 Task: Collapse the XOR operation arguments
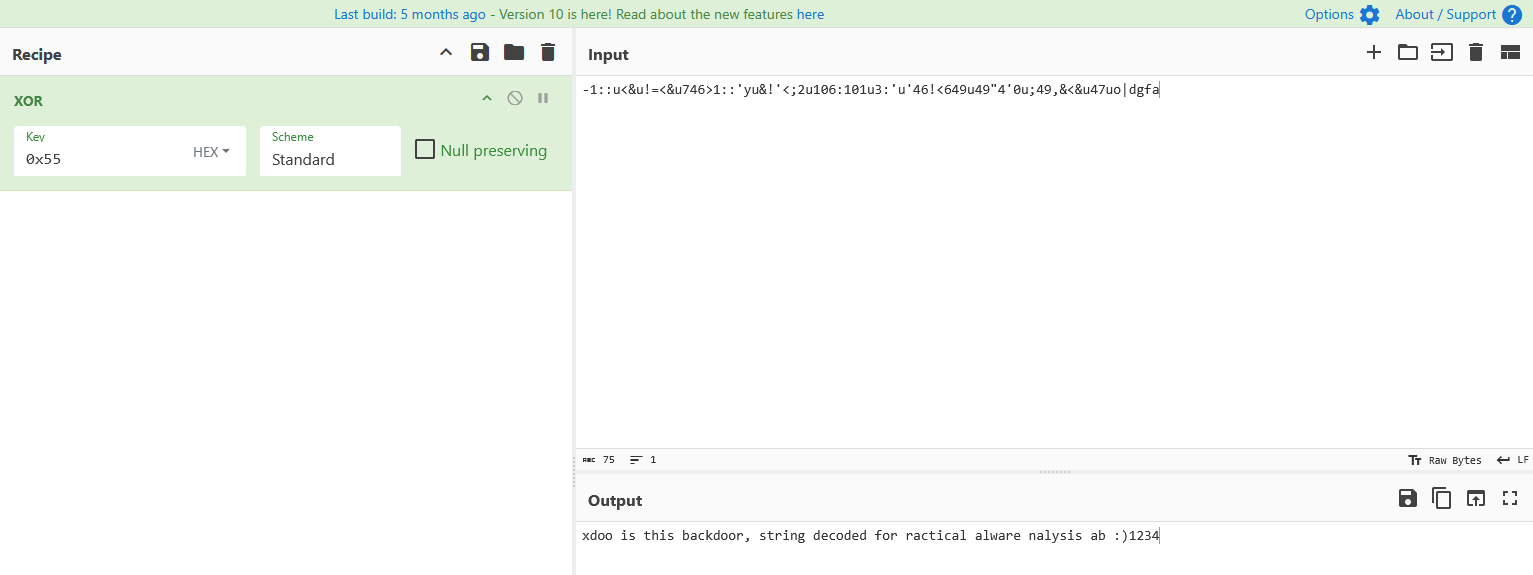[487, 98]
